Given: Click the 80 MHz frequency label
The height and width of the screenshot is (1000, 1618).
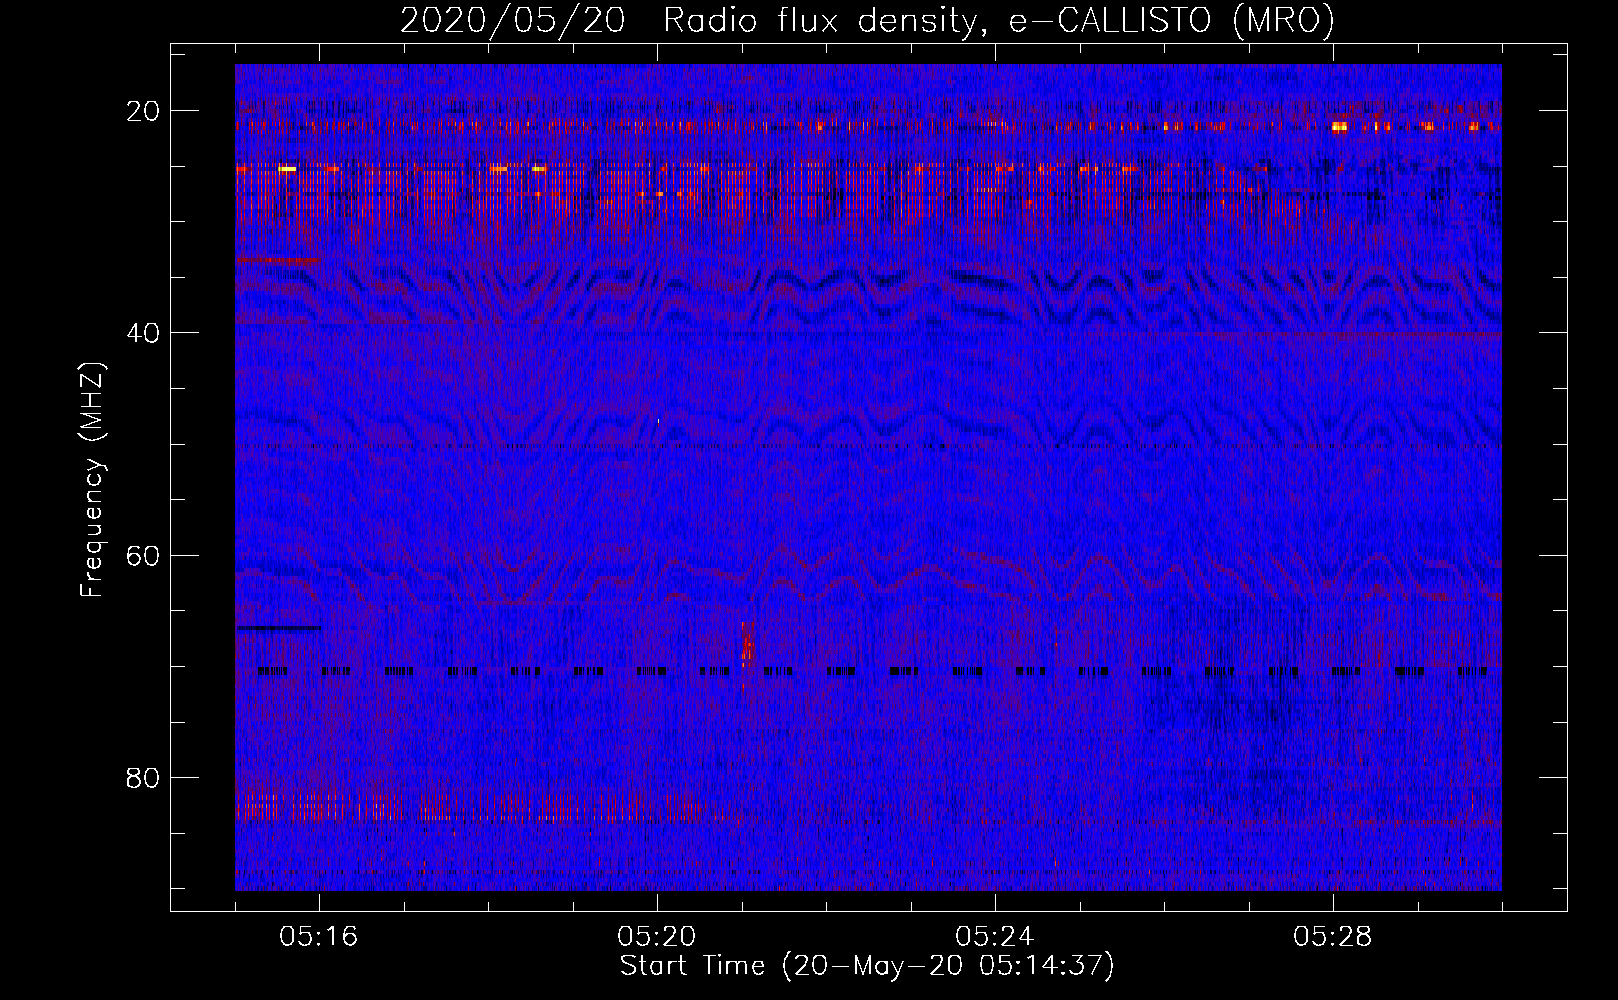Looking at the screenshot, I should tap(144, 778).
